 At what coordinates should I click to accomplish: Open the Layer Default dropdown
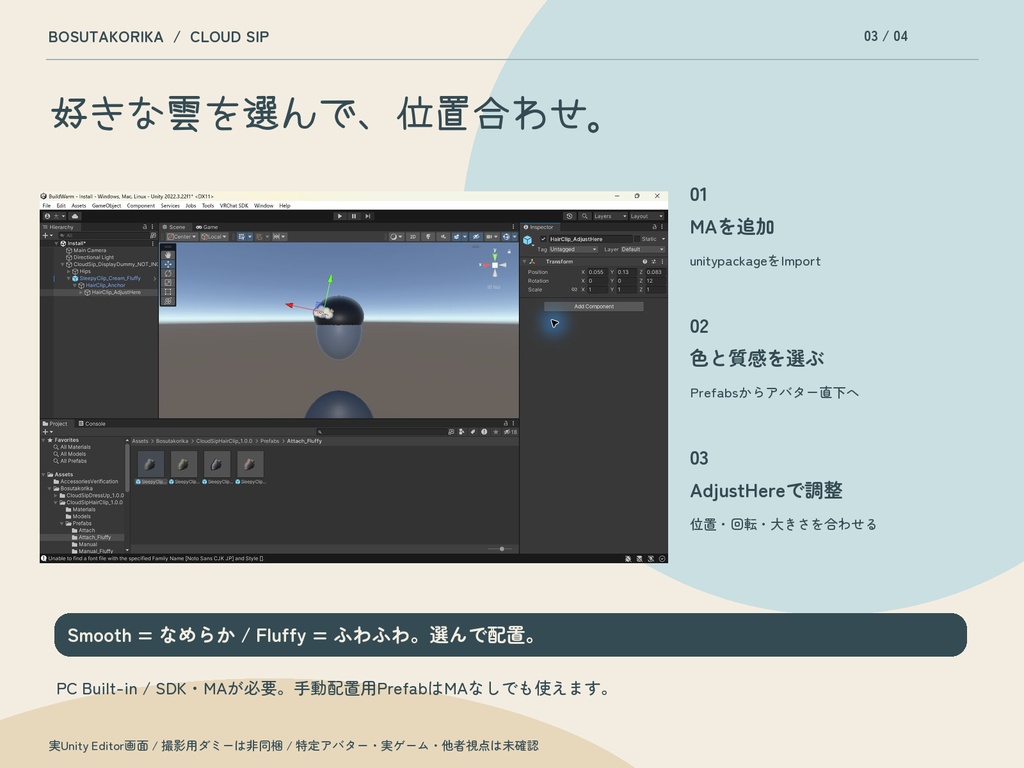[643, 249]
